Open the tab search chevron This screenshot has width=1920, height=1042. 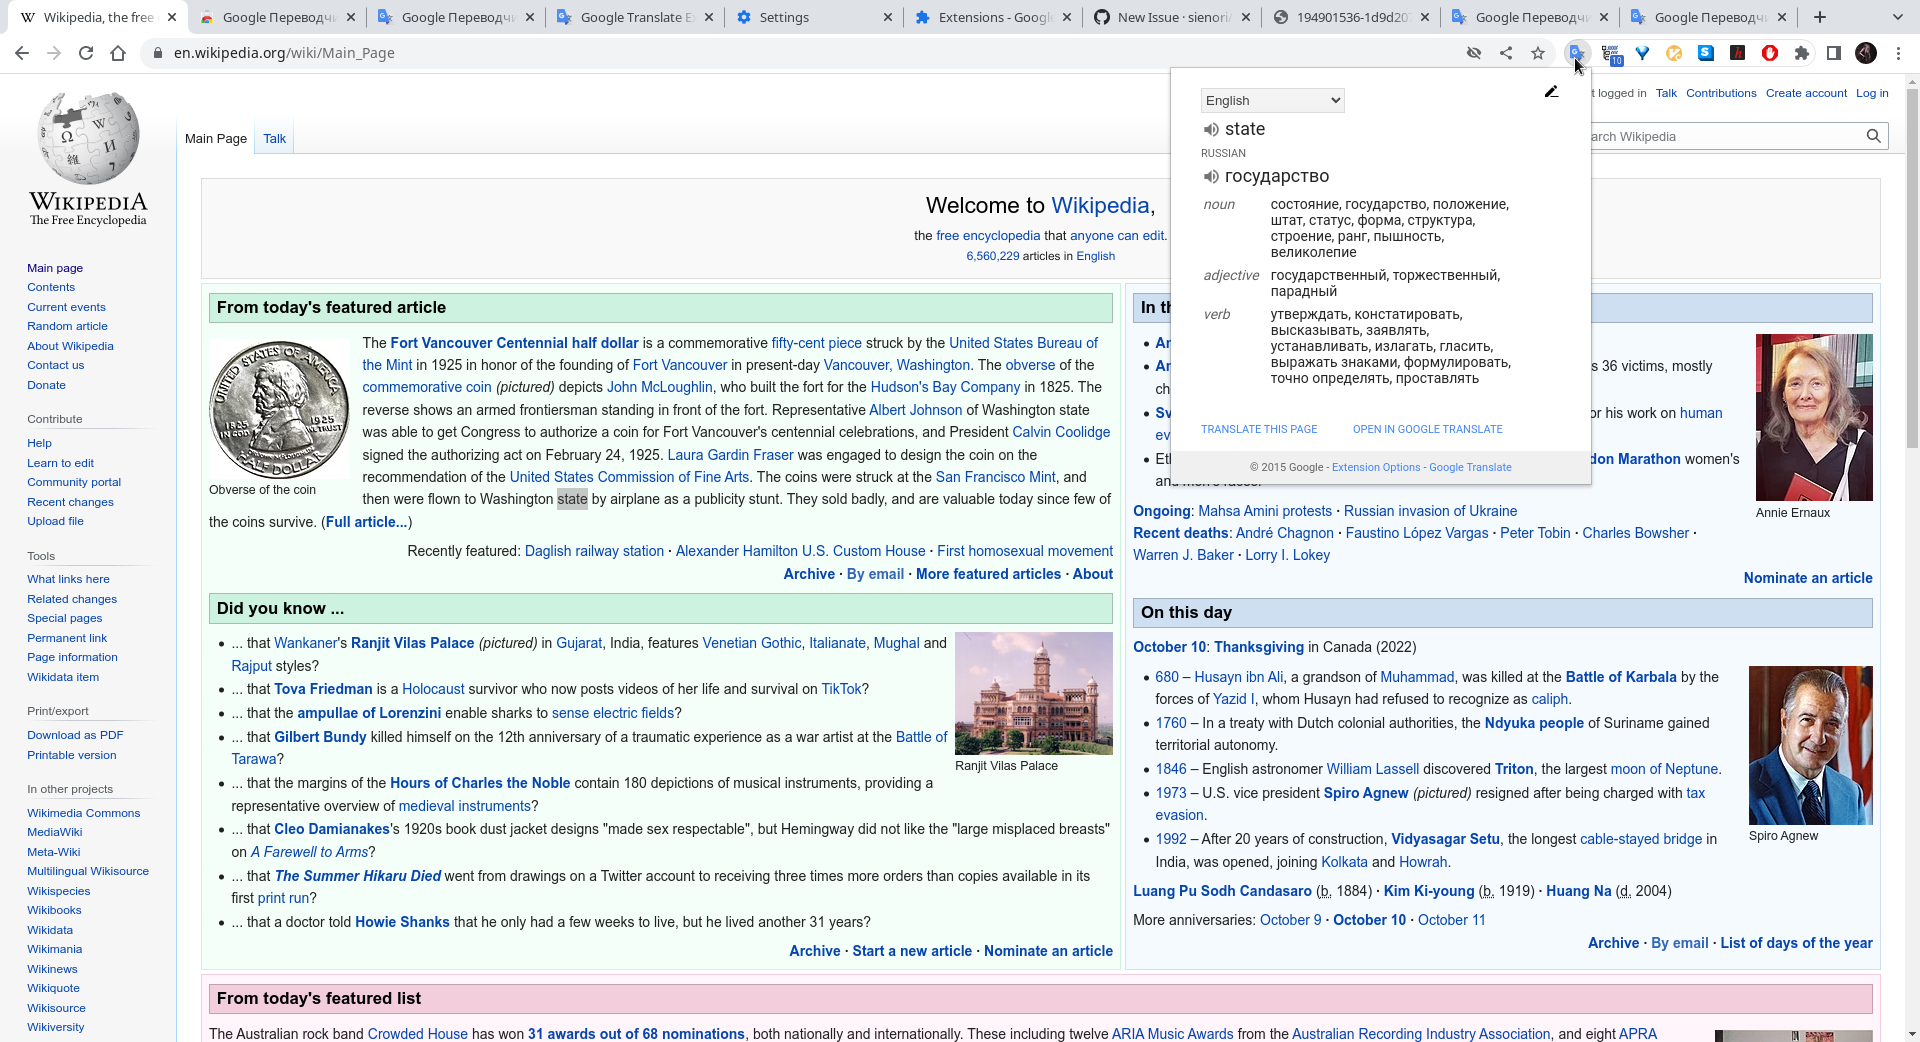(1898, 17)
